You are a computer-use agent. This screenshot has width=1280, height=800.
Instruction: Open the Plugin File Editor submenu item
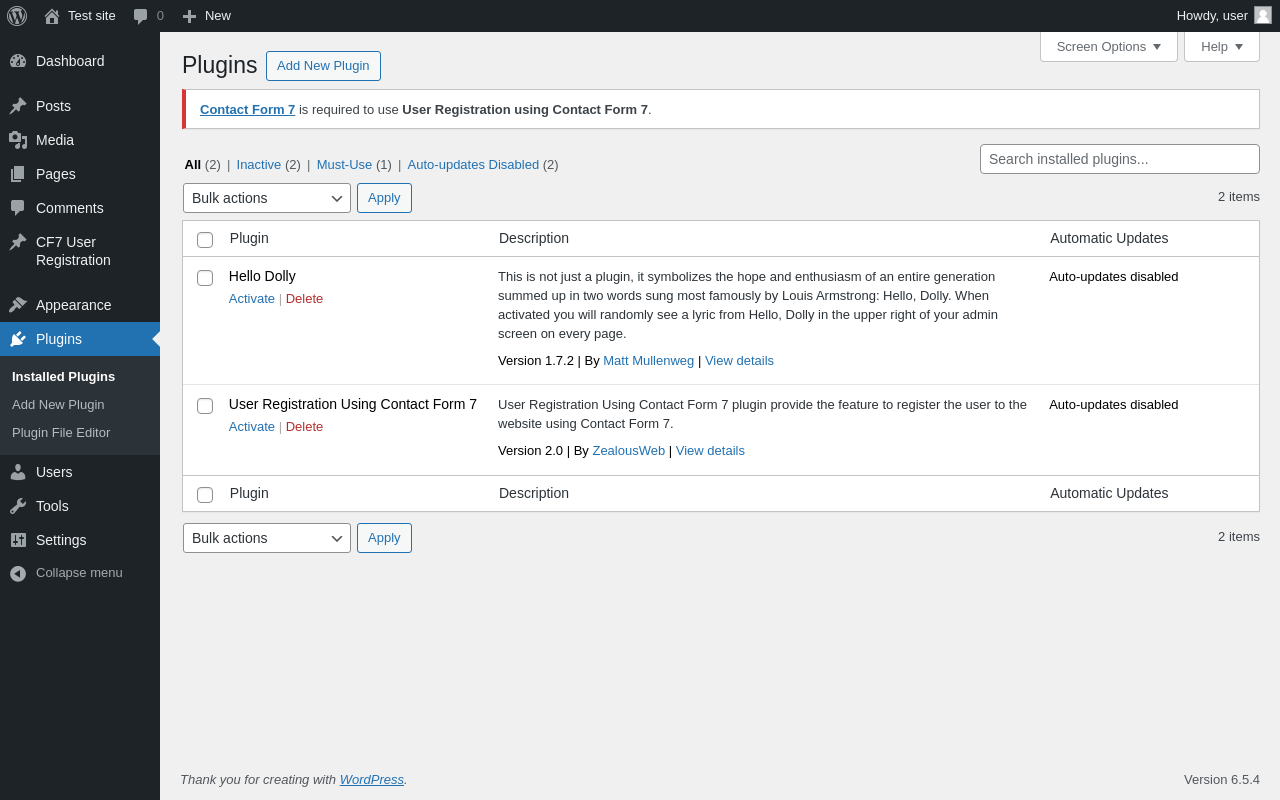point(61,433)
